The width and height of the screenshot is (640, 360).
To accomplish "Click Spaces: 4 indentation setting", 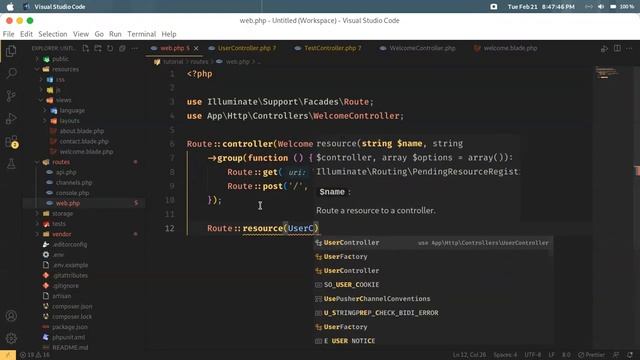I will coord(505,355).
